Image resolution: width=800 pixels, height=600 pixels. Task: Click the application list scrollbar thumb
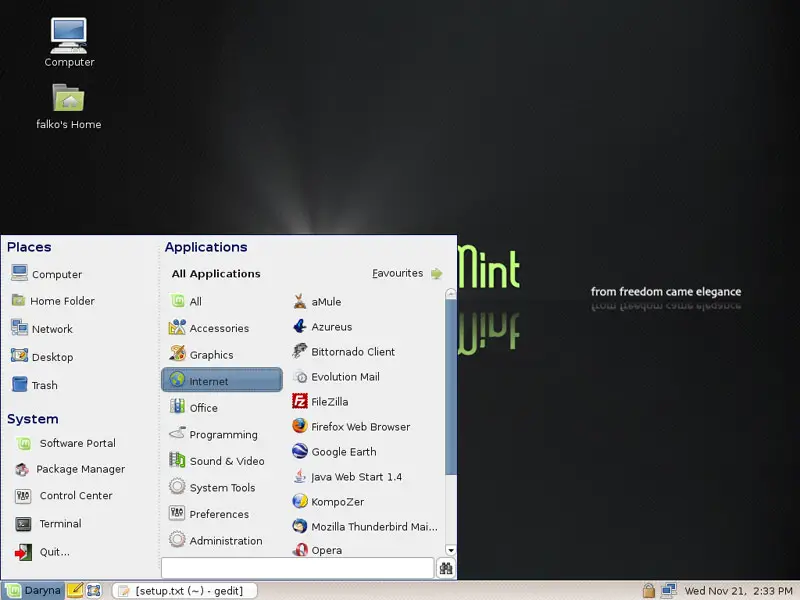click(451, 387)
